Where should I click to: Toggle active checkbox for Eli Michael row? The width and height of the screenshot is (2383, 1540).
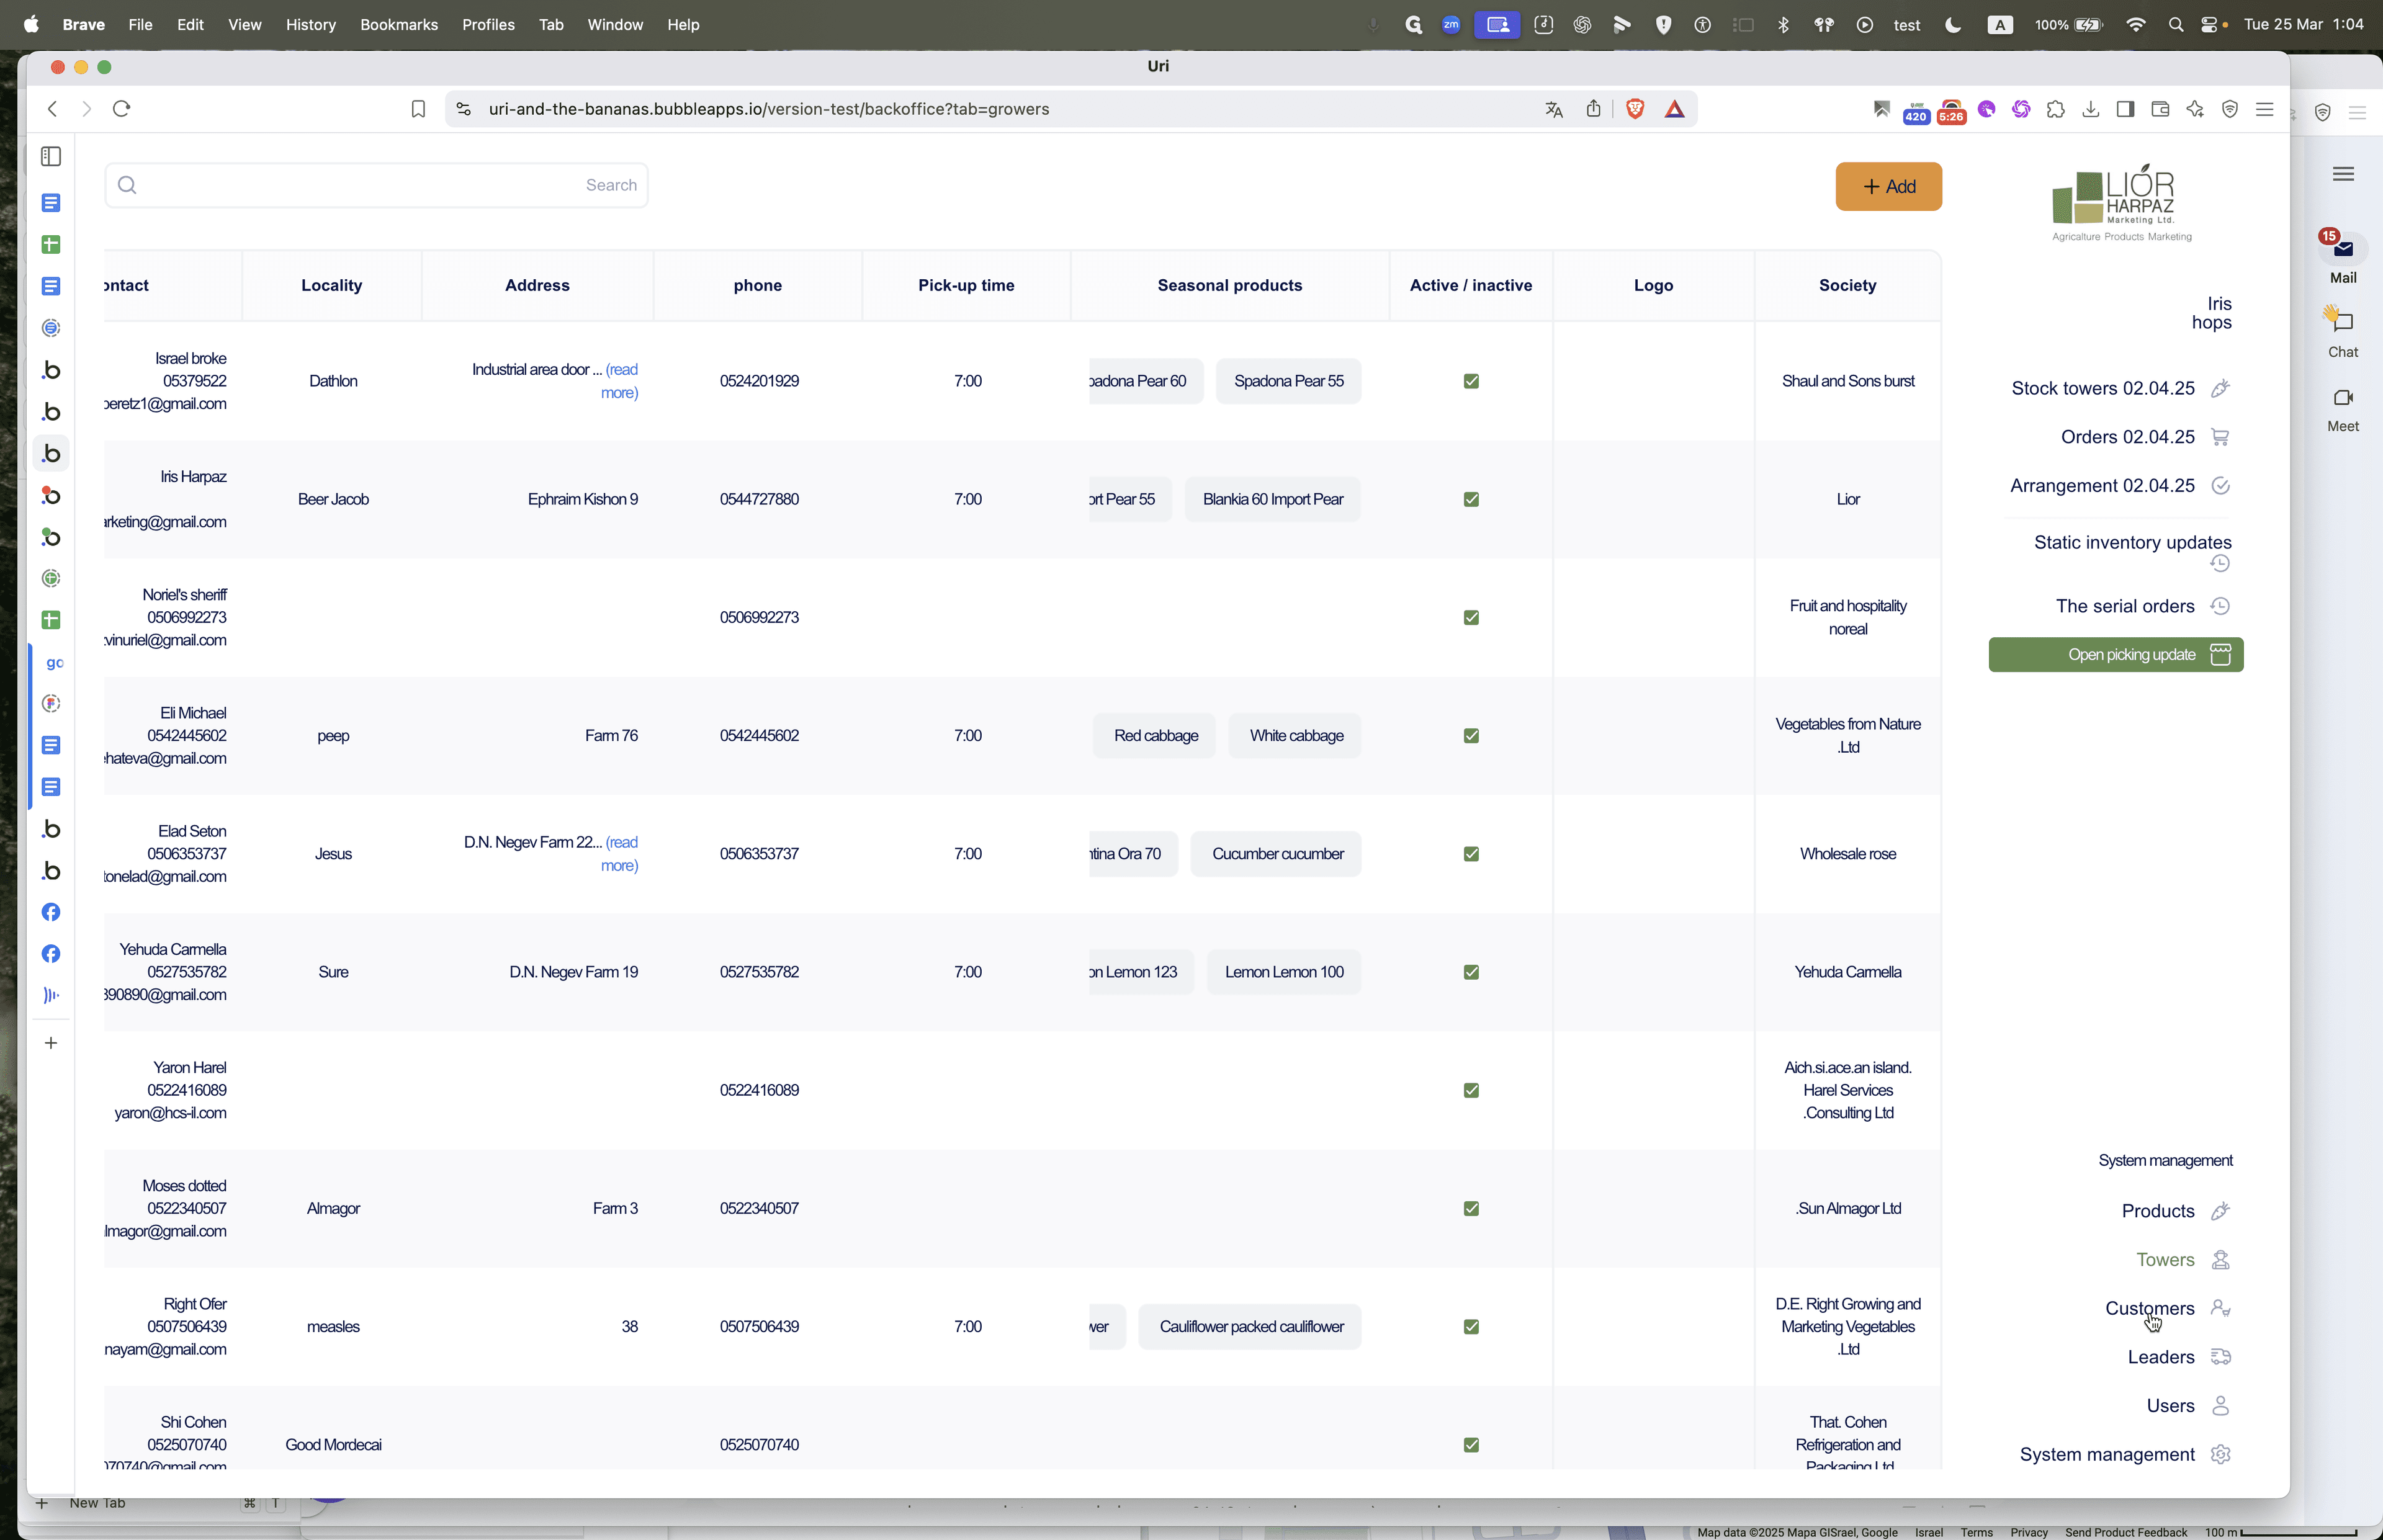point(1471,736)
